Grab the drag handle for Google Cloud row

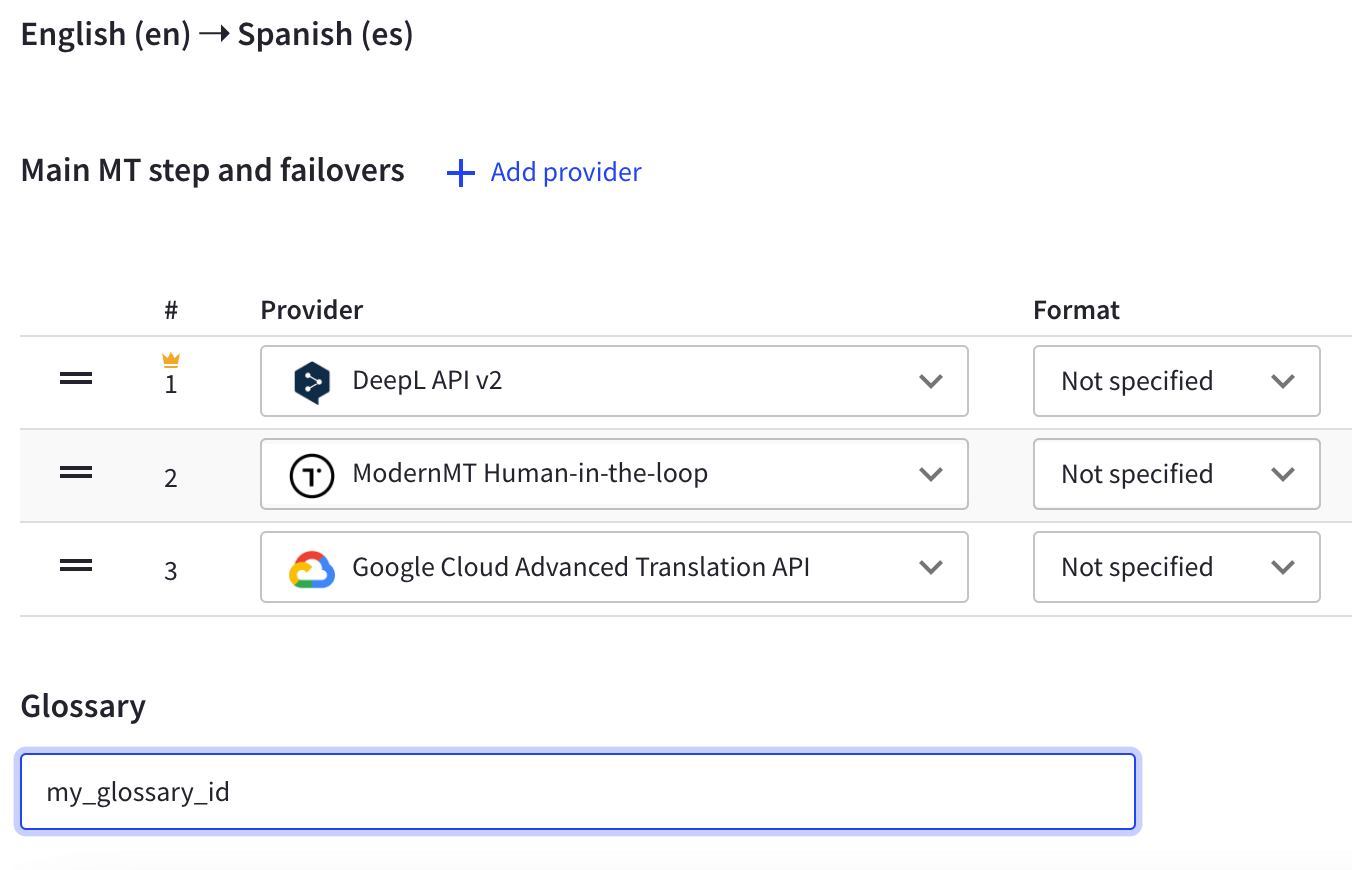tap(76, 565)
